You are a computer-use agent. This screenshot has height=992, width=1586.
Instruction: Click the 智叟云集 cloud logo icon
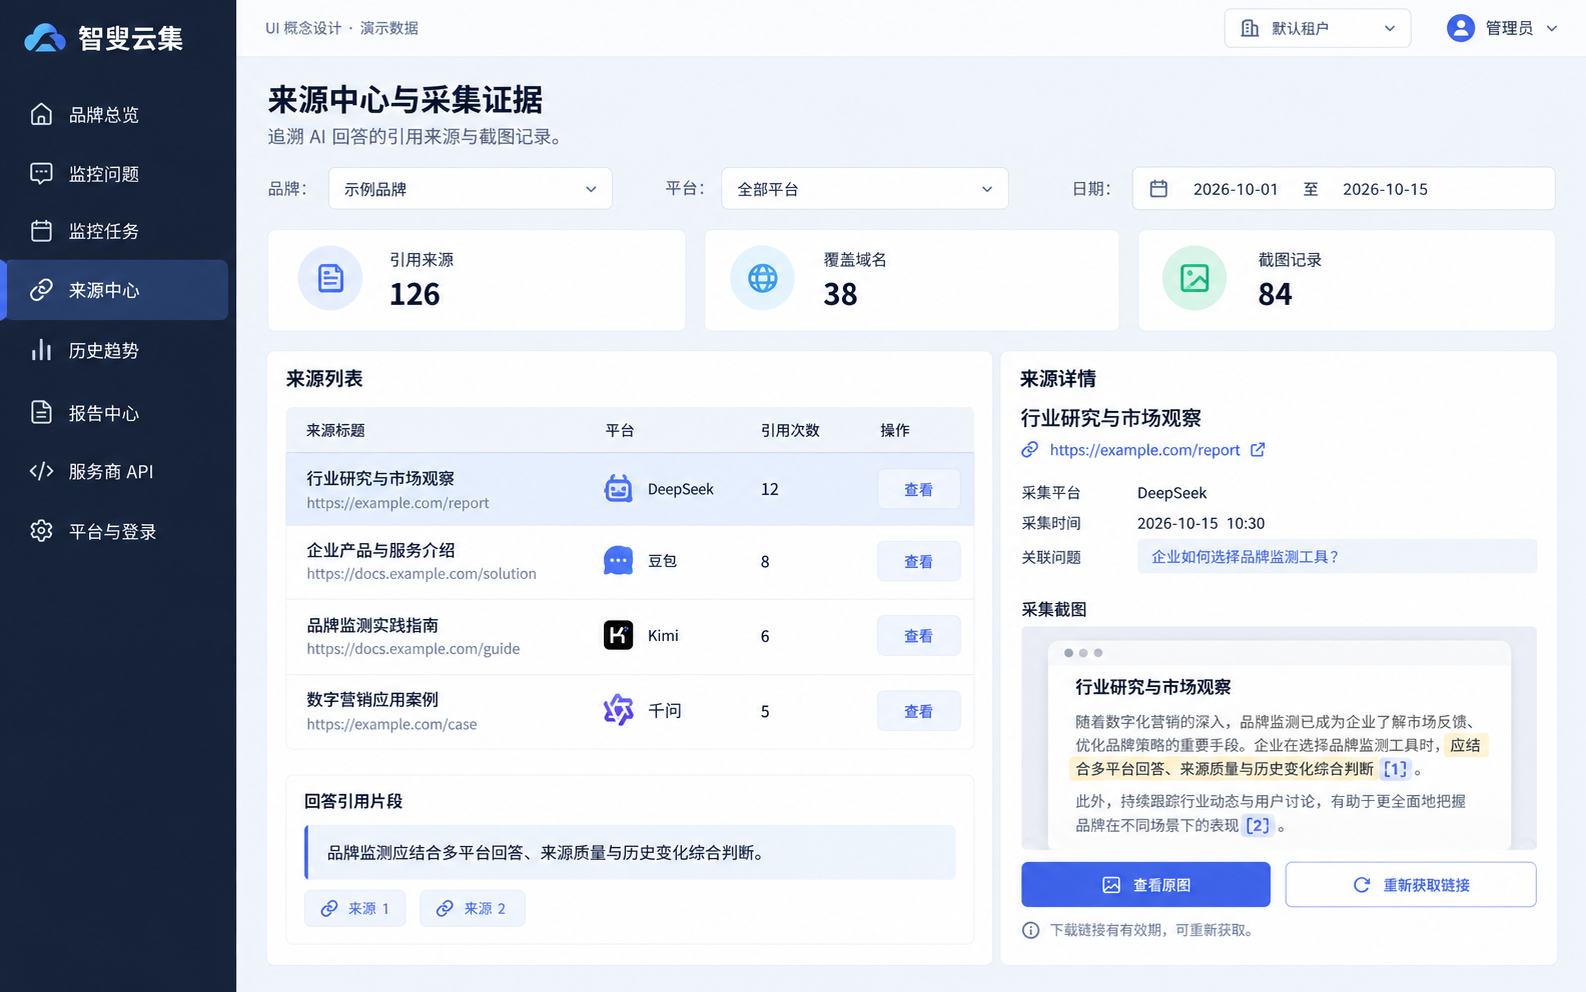click(x=45, y=38)
